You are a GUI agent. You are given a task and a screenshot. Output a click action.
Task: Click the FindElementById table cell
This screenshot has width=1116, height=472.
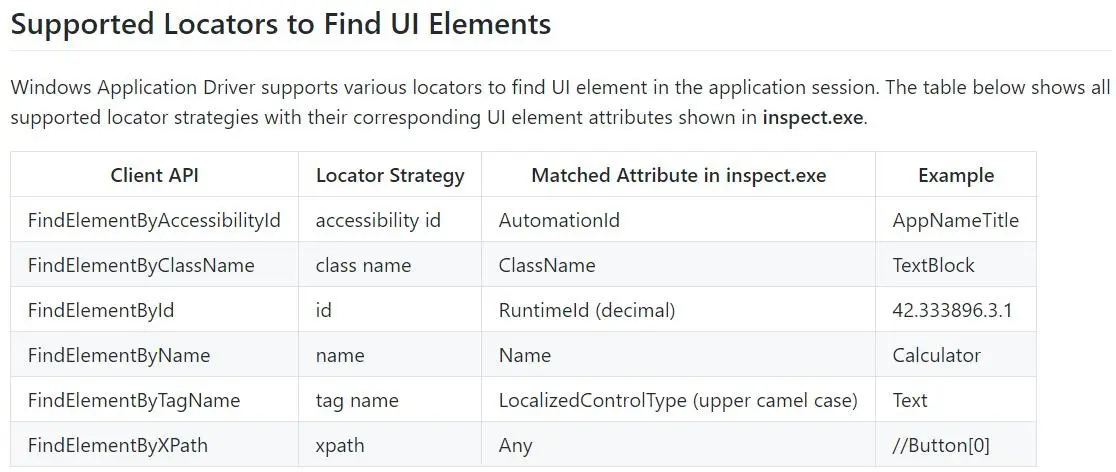click(101, 310)
